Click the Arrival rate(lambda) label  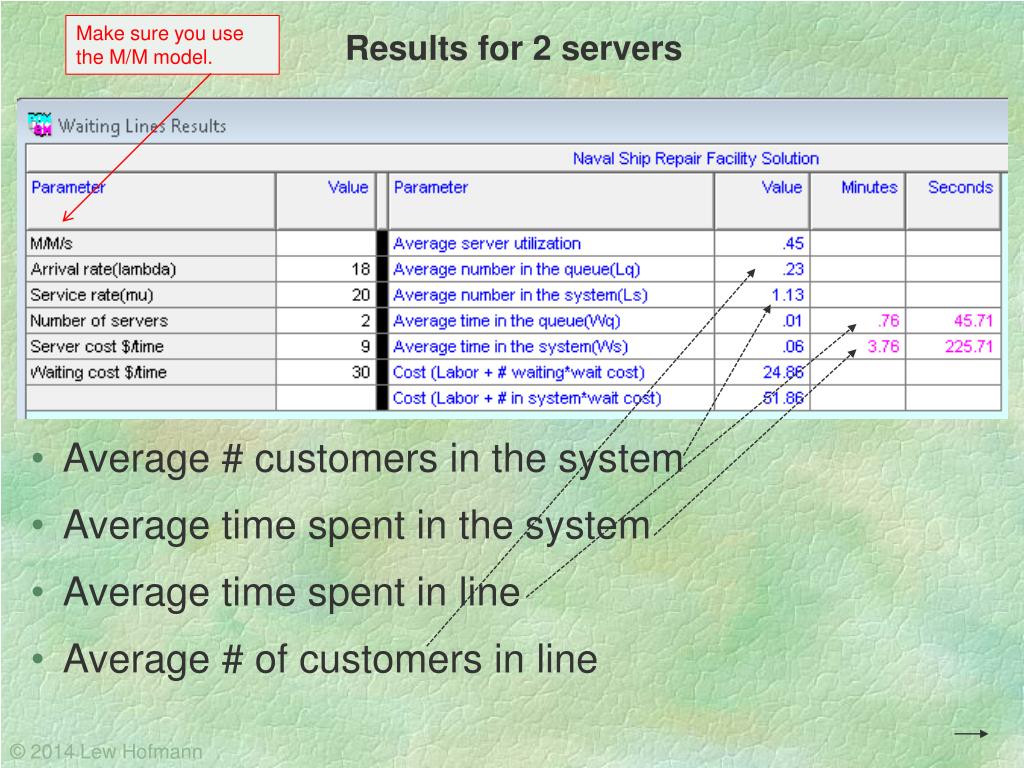(x=103, y=269)
